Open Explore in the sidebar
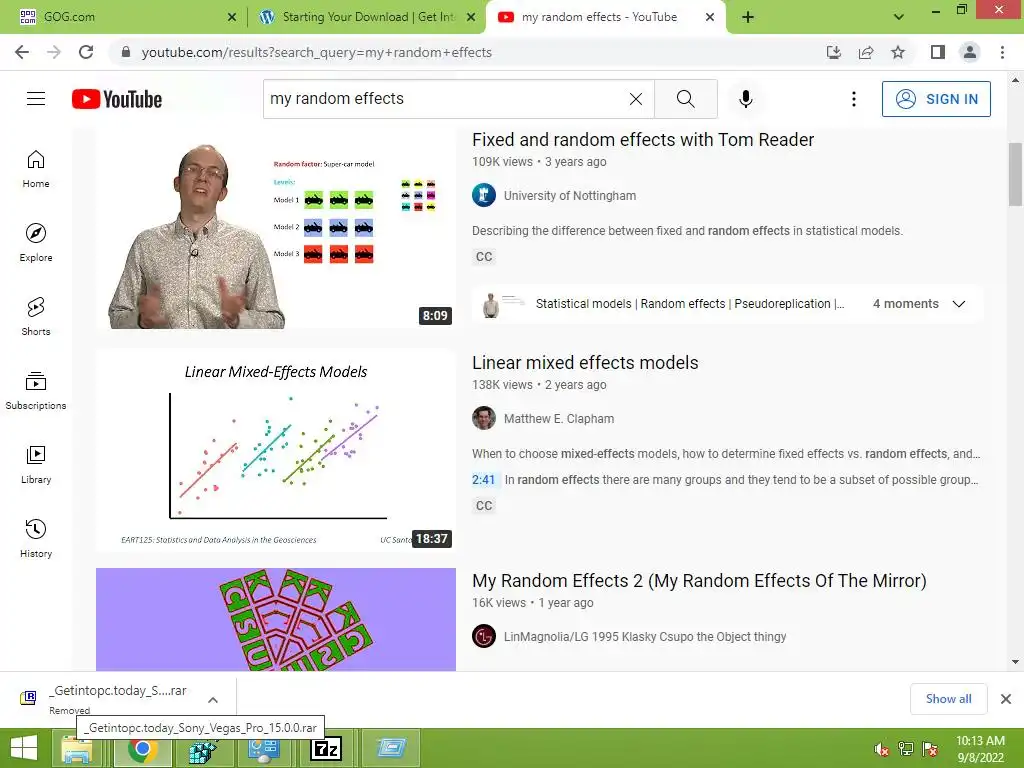 point(36,242)
